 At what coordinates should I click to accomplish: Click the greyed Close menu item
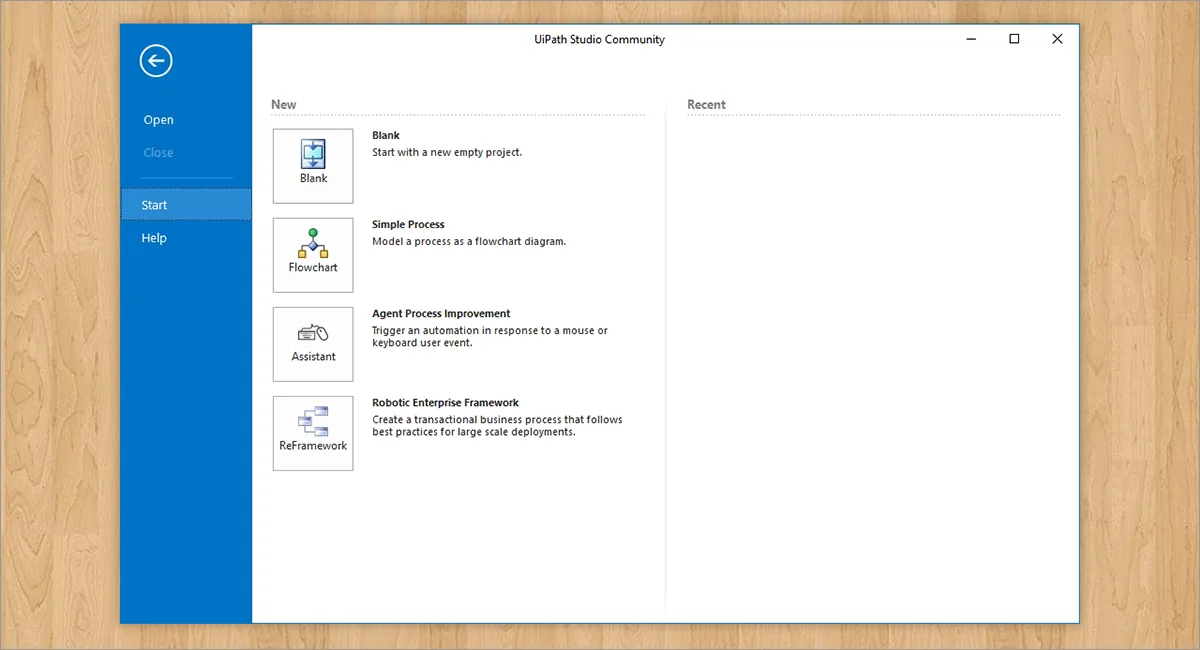(x=158, y=153)
